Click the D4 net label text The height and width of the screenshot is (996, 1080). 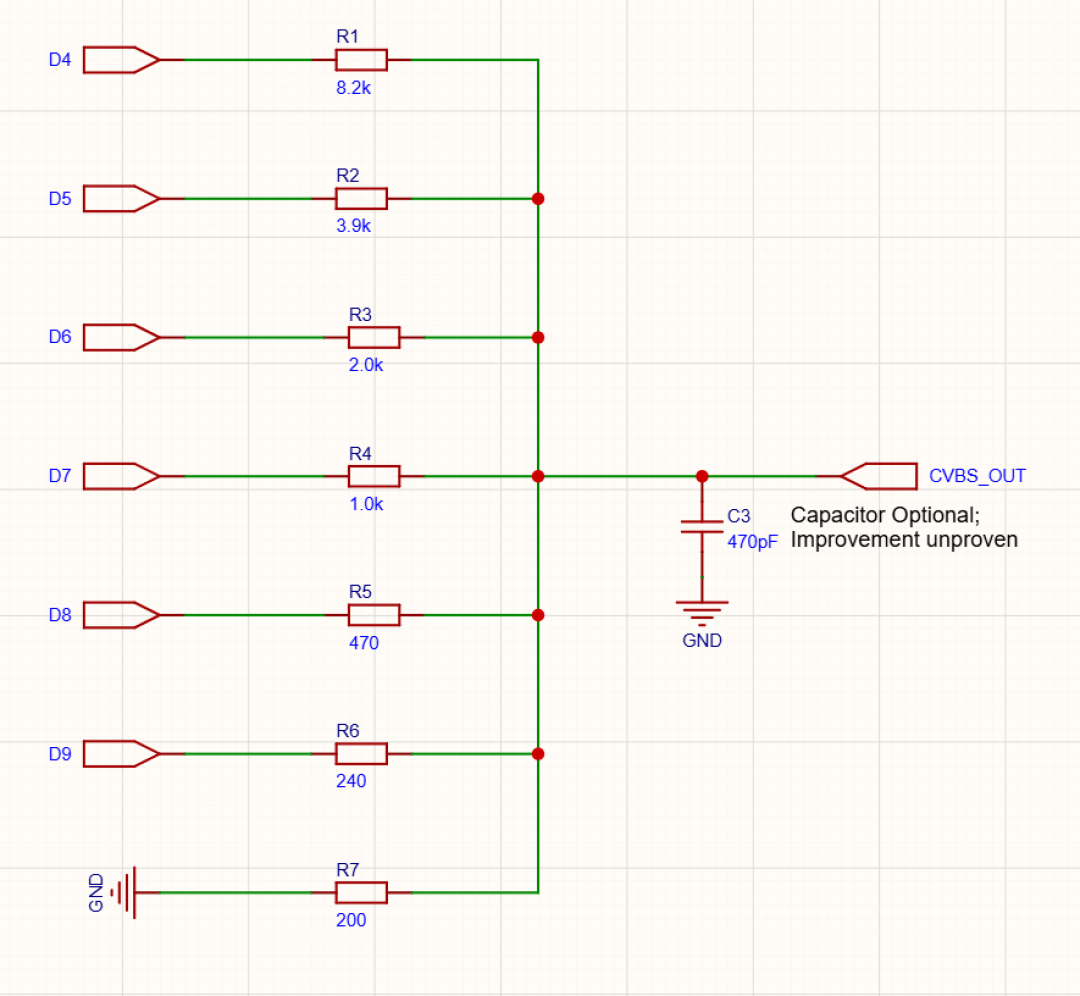pos(60,60)
